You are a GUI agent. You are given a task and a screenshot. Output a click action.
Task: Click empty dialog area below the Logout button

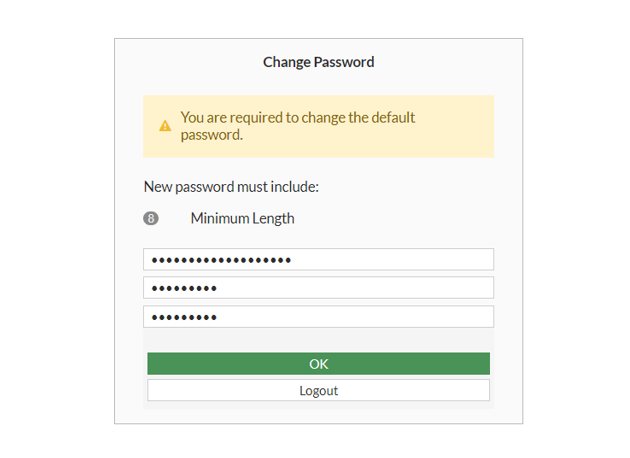[318, 414]
